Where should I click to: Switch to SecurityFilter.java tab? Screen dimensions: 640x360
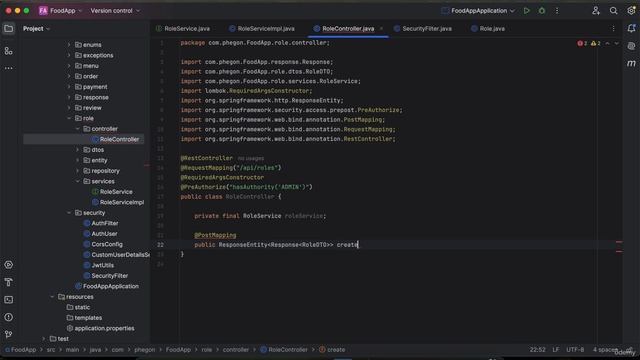click(x=423, y=29)
